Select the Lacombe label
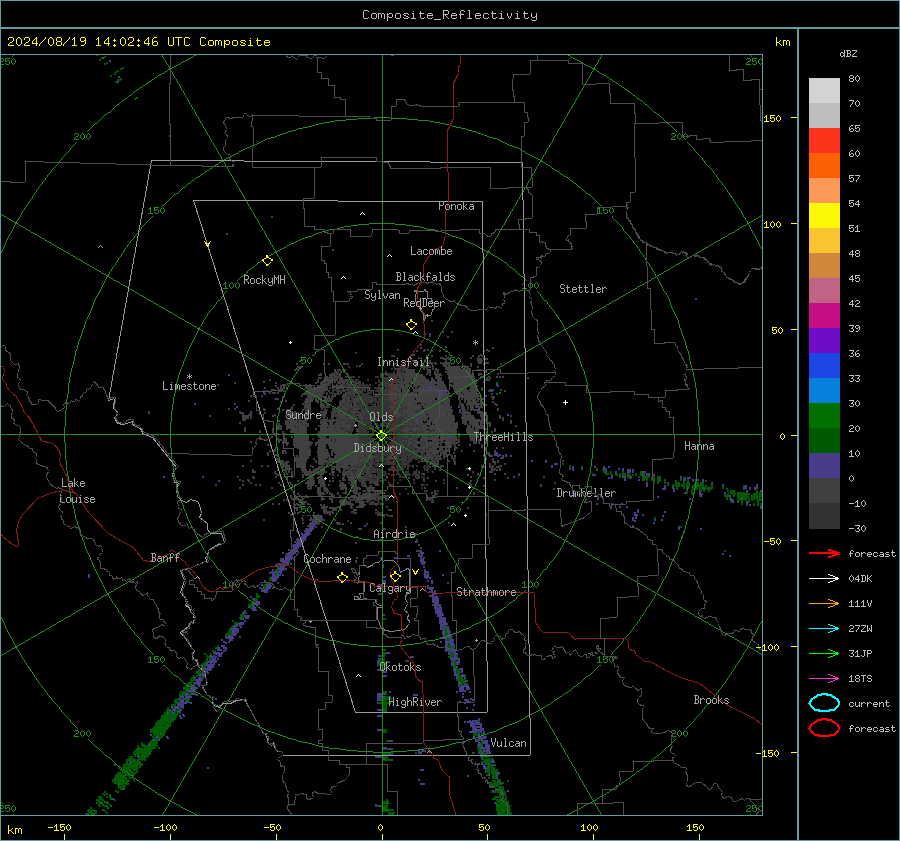The image size is (900, 841). [431, 251]
